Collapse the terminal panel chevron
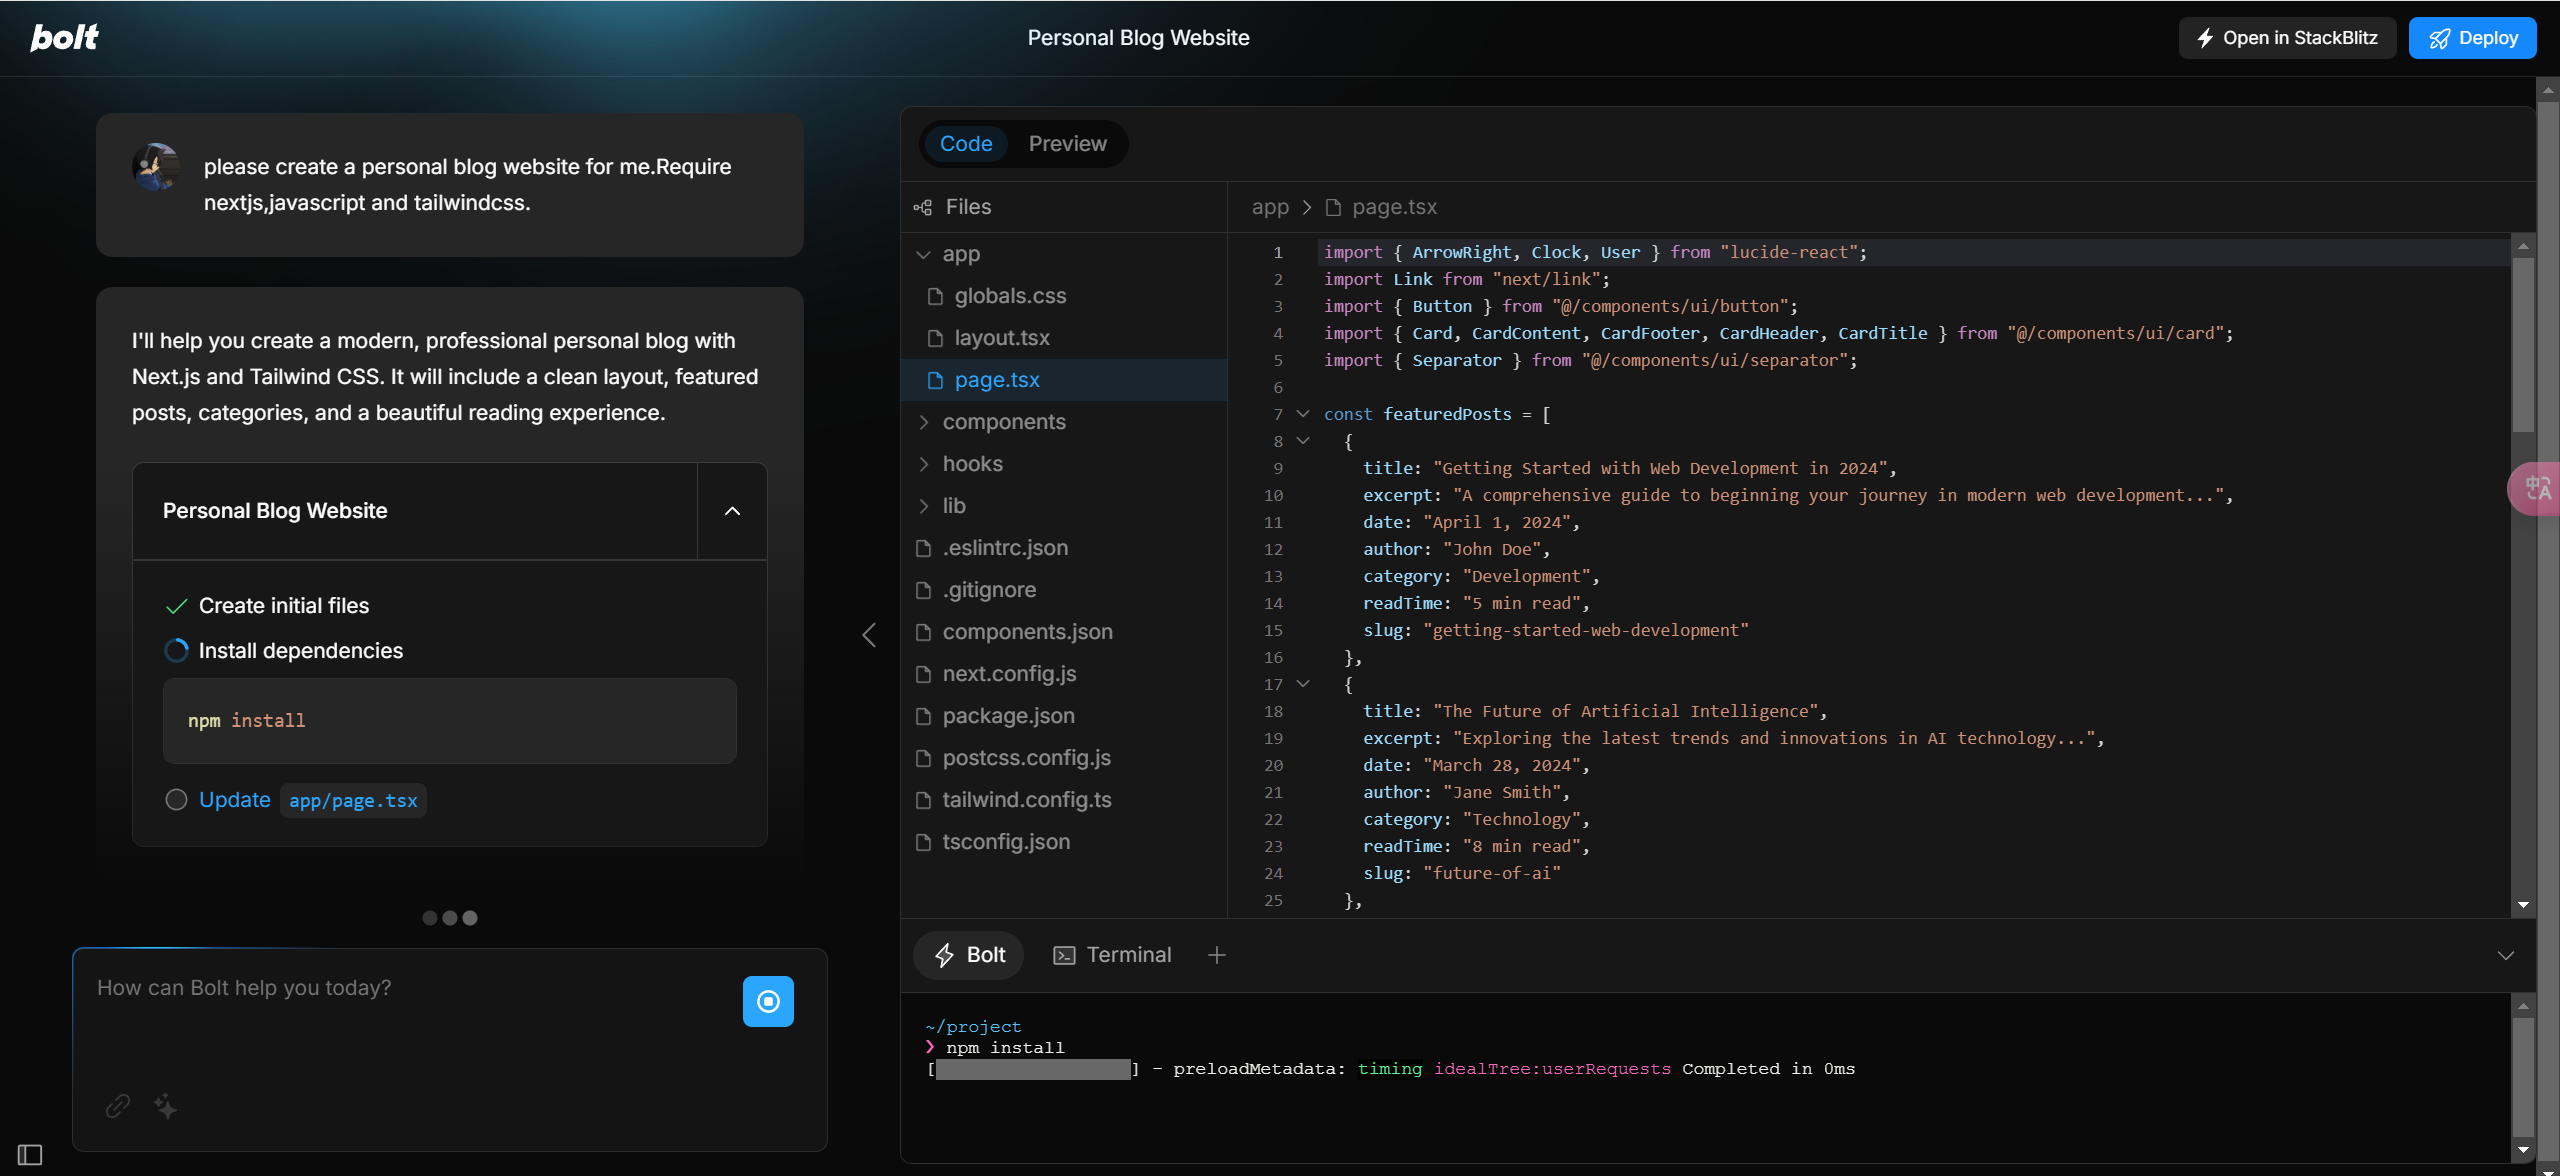 point(2505,955)
